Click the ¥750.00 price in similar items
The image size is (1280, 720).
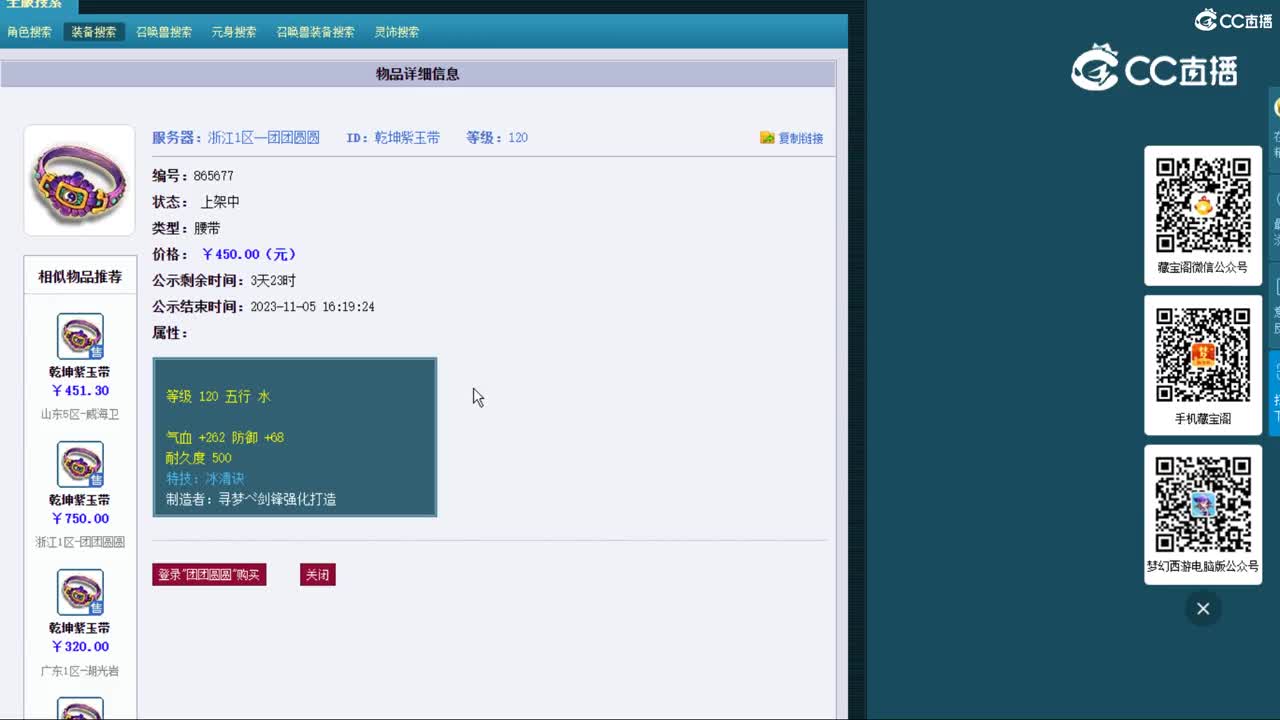(80, 519)
